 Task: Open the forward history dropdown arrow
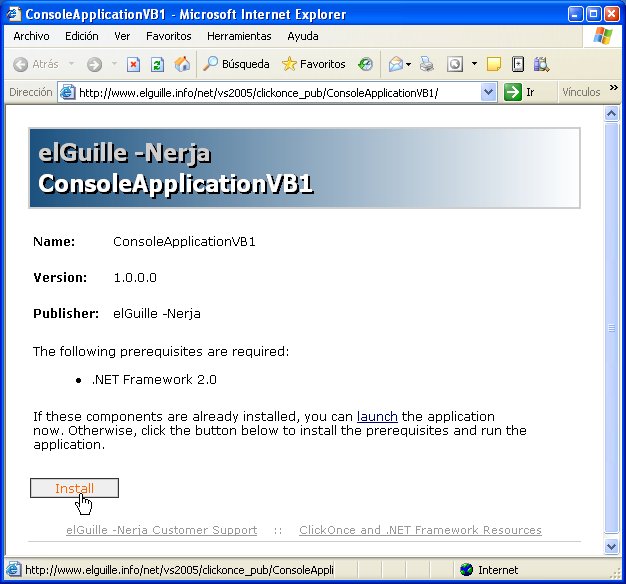tap(114, 63)
